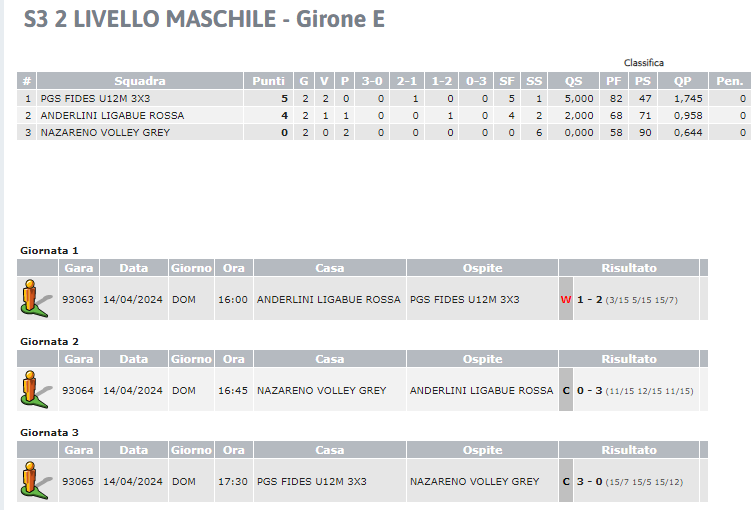Screen dimensions: 752x510
Task: Open the map marker icon for match 93064
Action: [x=35, y=390]
